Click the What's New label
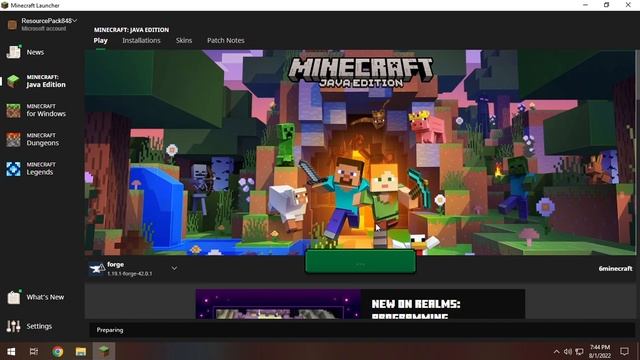Viewport: 640px width, 360px height. pyautogui.click(x=45, y=297)
